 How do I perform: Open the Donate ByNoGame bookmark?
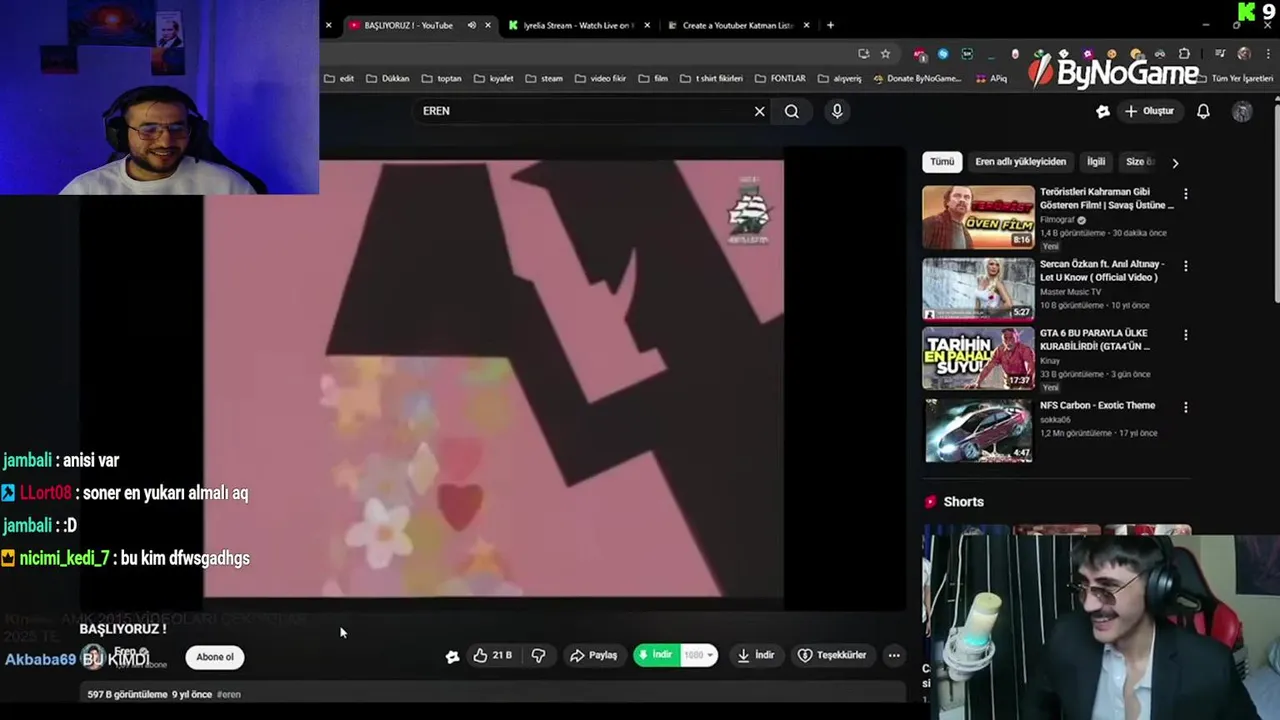tap(916, 78)
